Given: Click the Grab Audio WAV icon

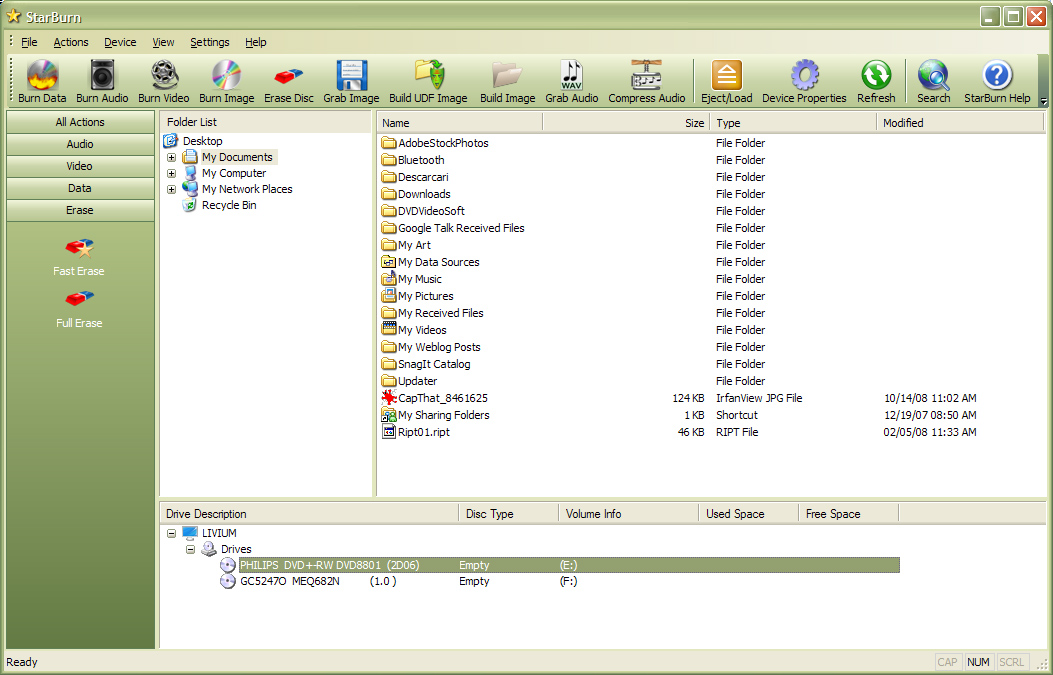Looking at the screenshot, I should tap(571, 81).
